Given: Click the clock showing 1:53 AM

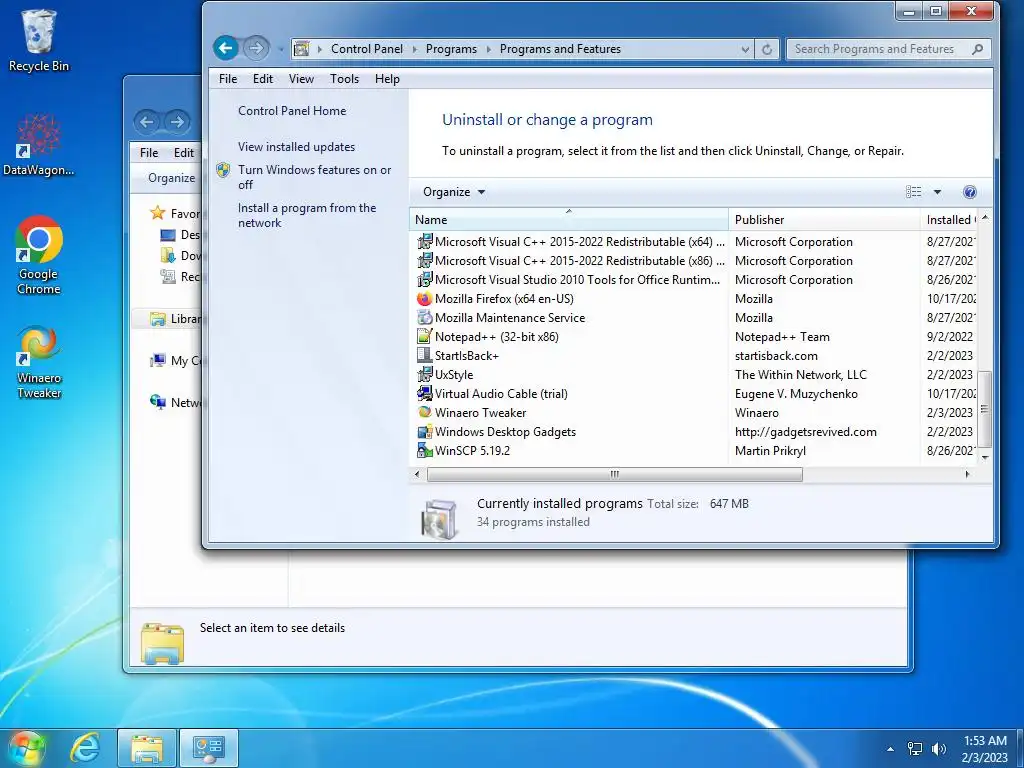Looking at the screenshot, I should point(985,741).
